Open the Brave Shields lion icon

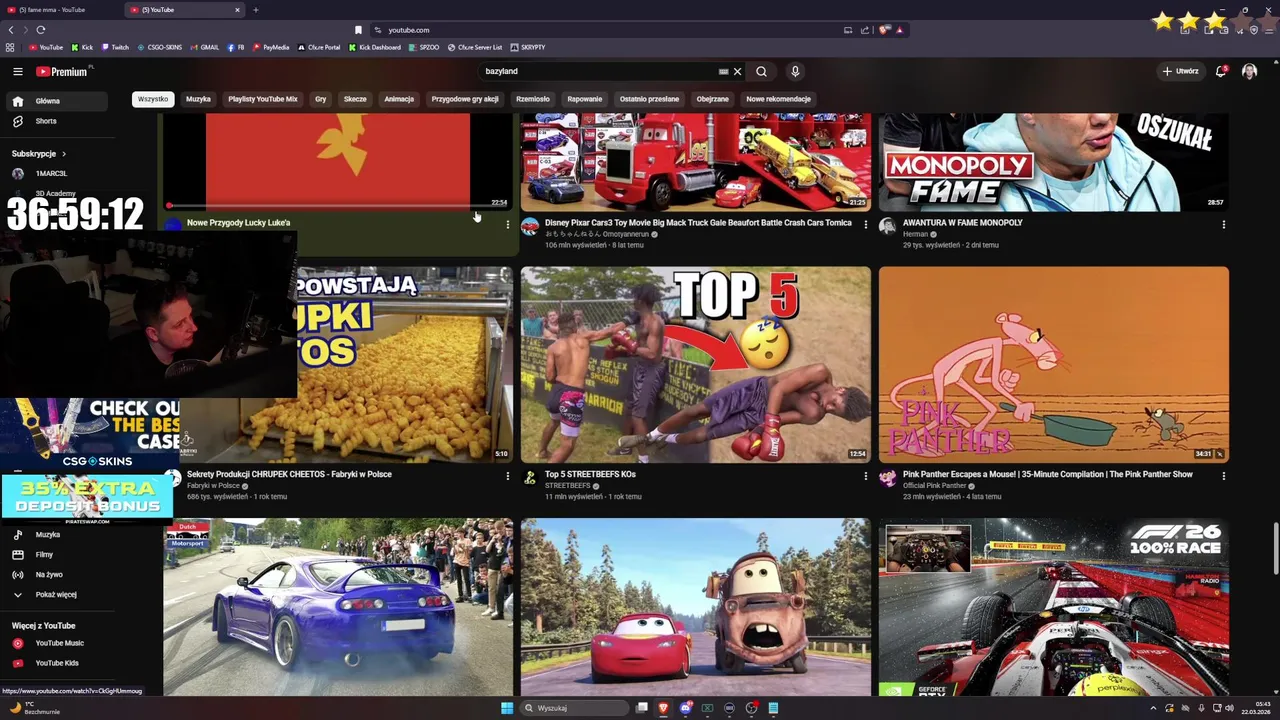pyautogui.click(x=884, y=30)
